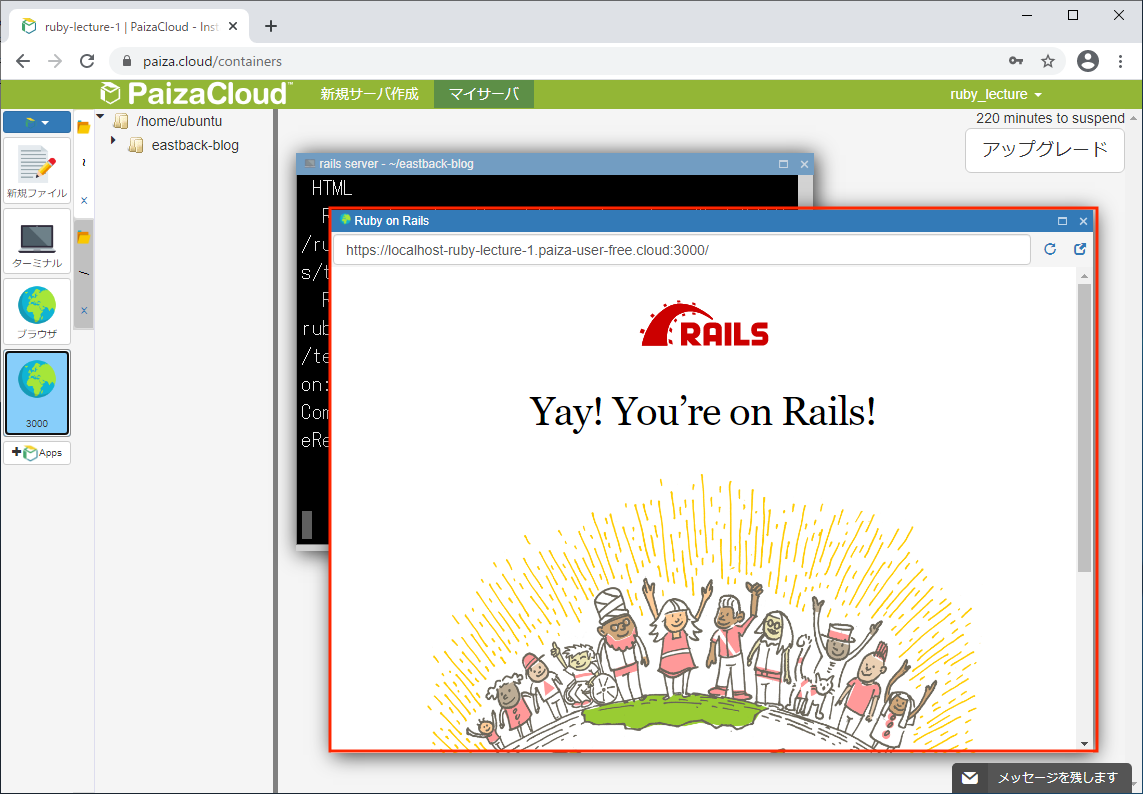The image size is (1143, 794).
Task: Click the HTML text in terminal
Action: 332,188
